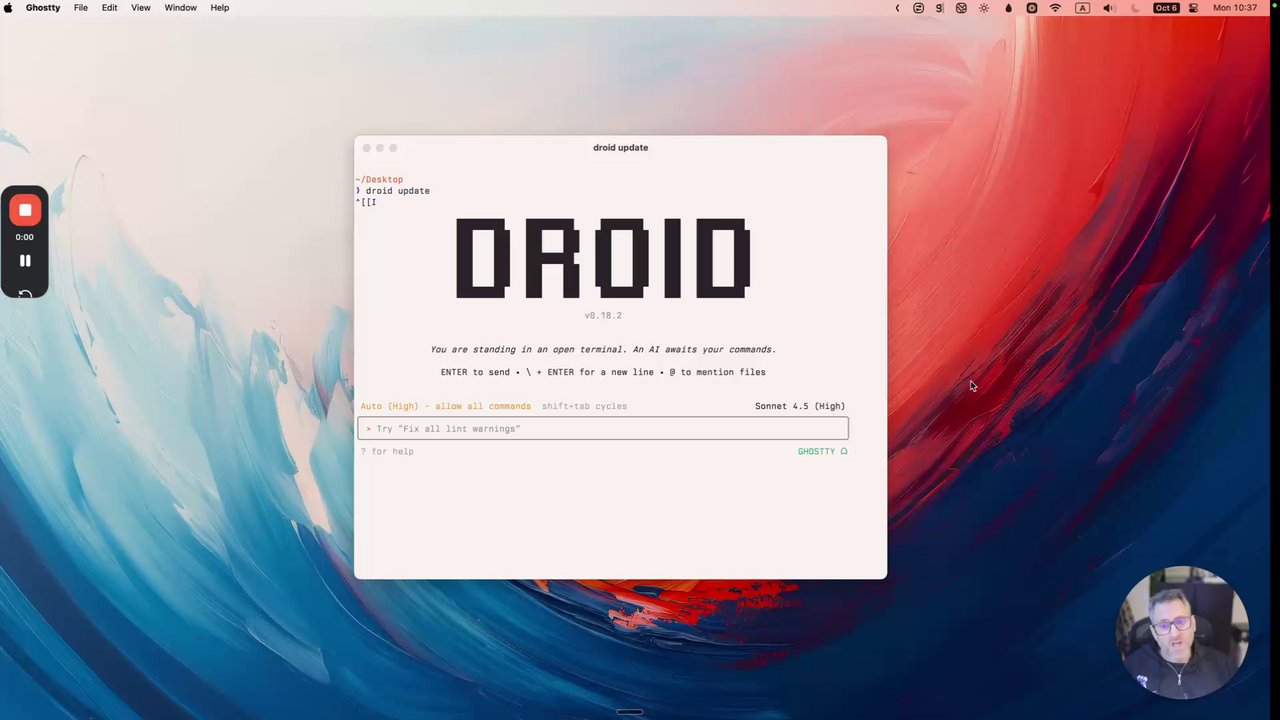The width and height of the screenshot is (1280, 720).
Task: Open the sound volume menu
Action: pos(1108,8)
